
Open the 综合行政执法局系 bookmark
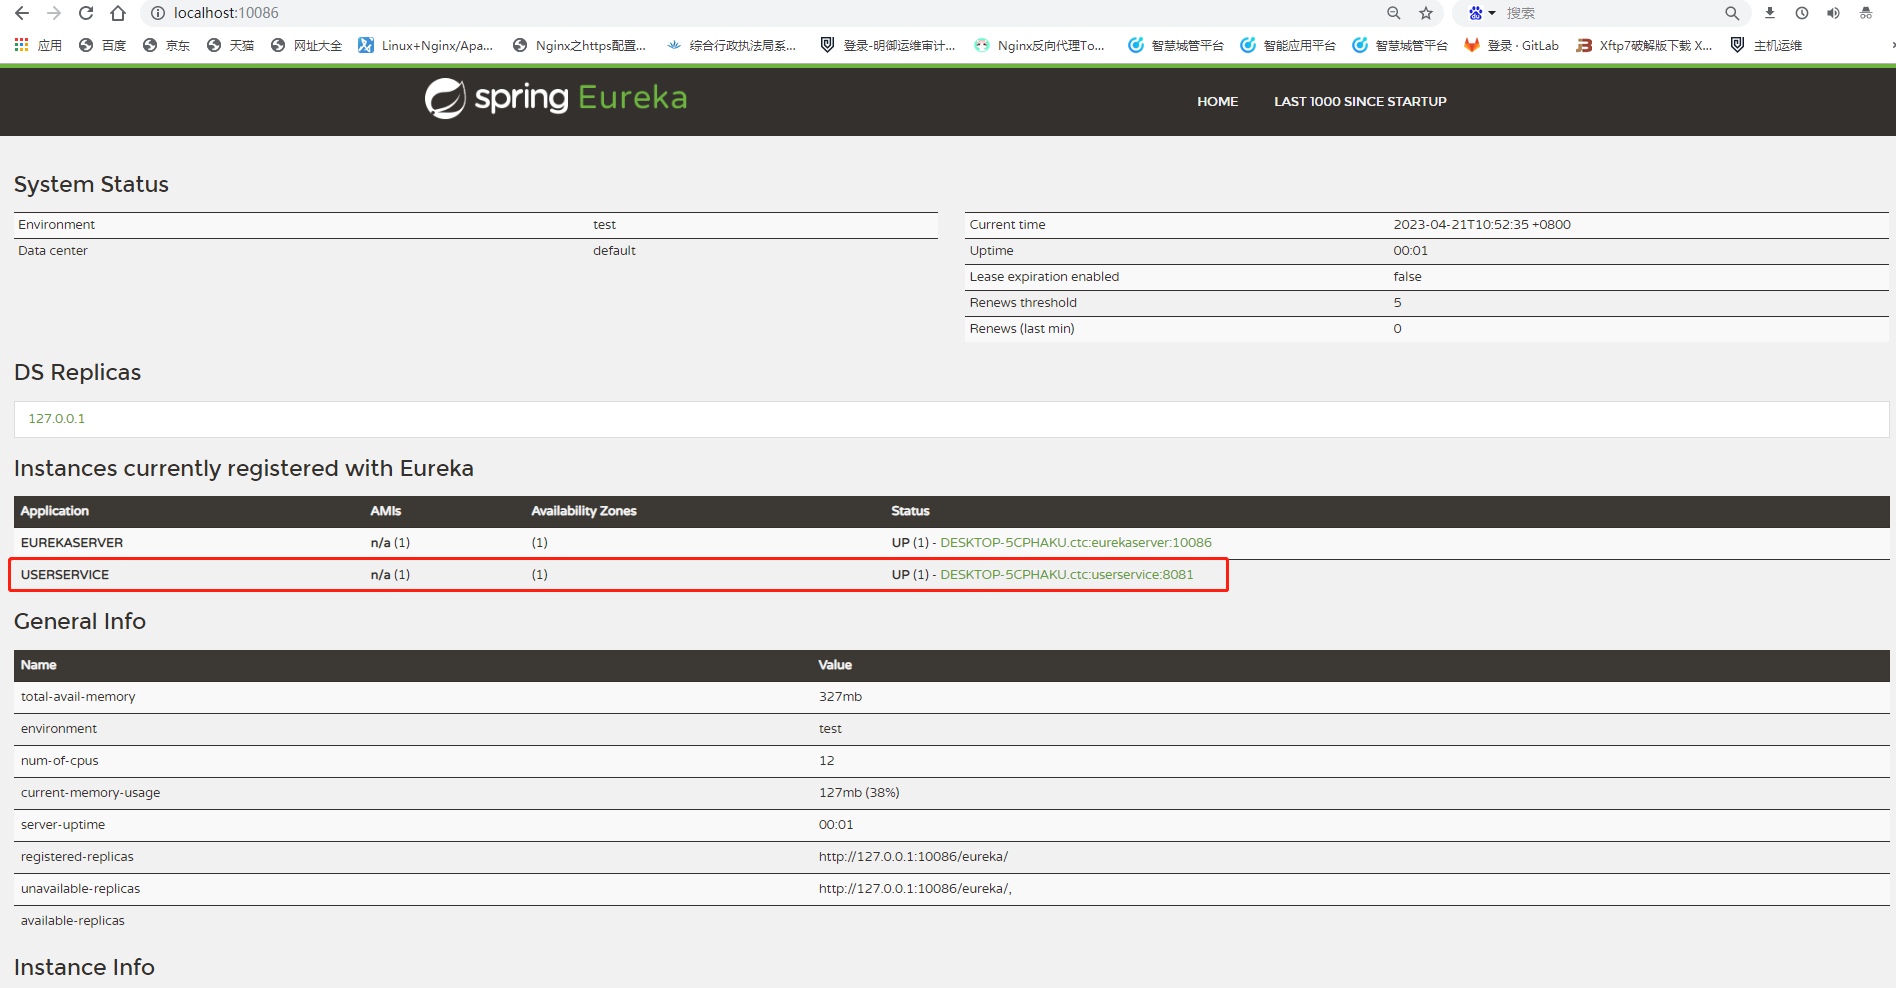pyautogui.click(x=731, y=45)
